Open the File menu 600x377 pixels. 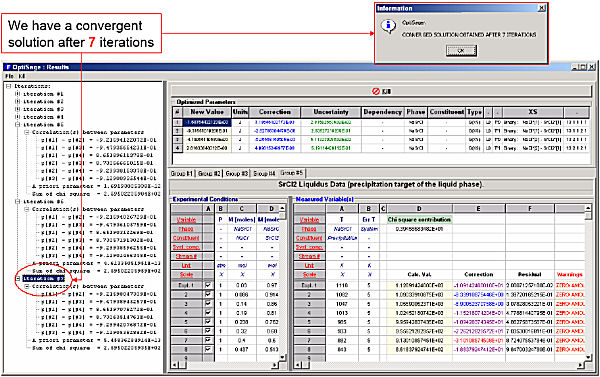tap(10, 76)
